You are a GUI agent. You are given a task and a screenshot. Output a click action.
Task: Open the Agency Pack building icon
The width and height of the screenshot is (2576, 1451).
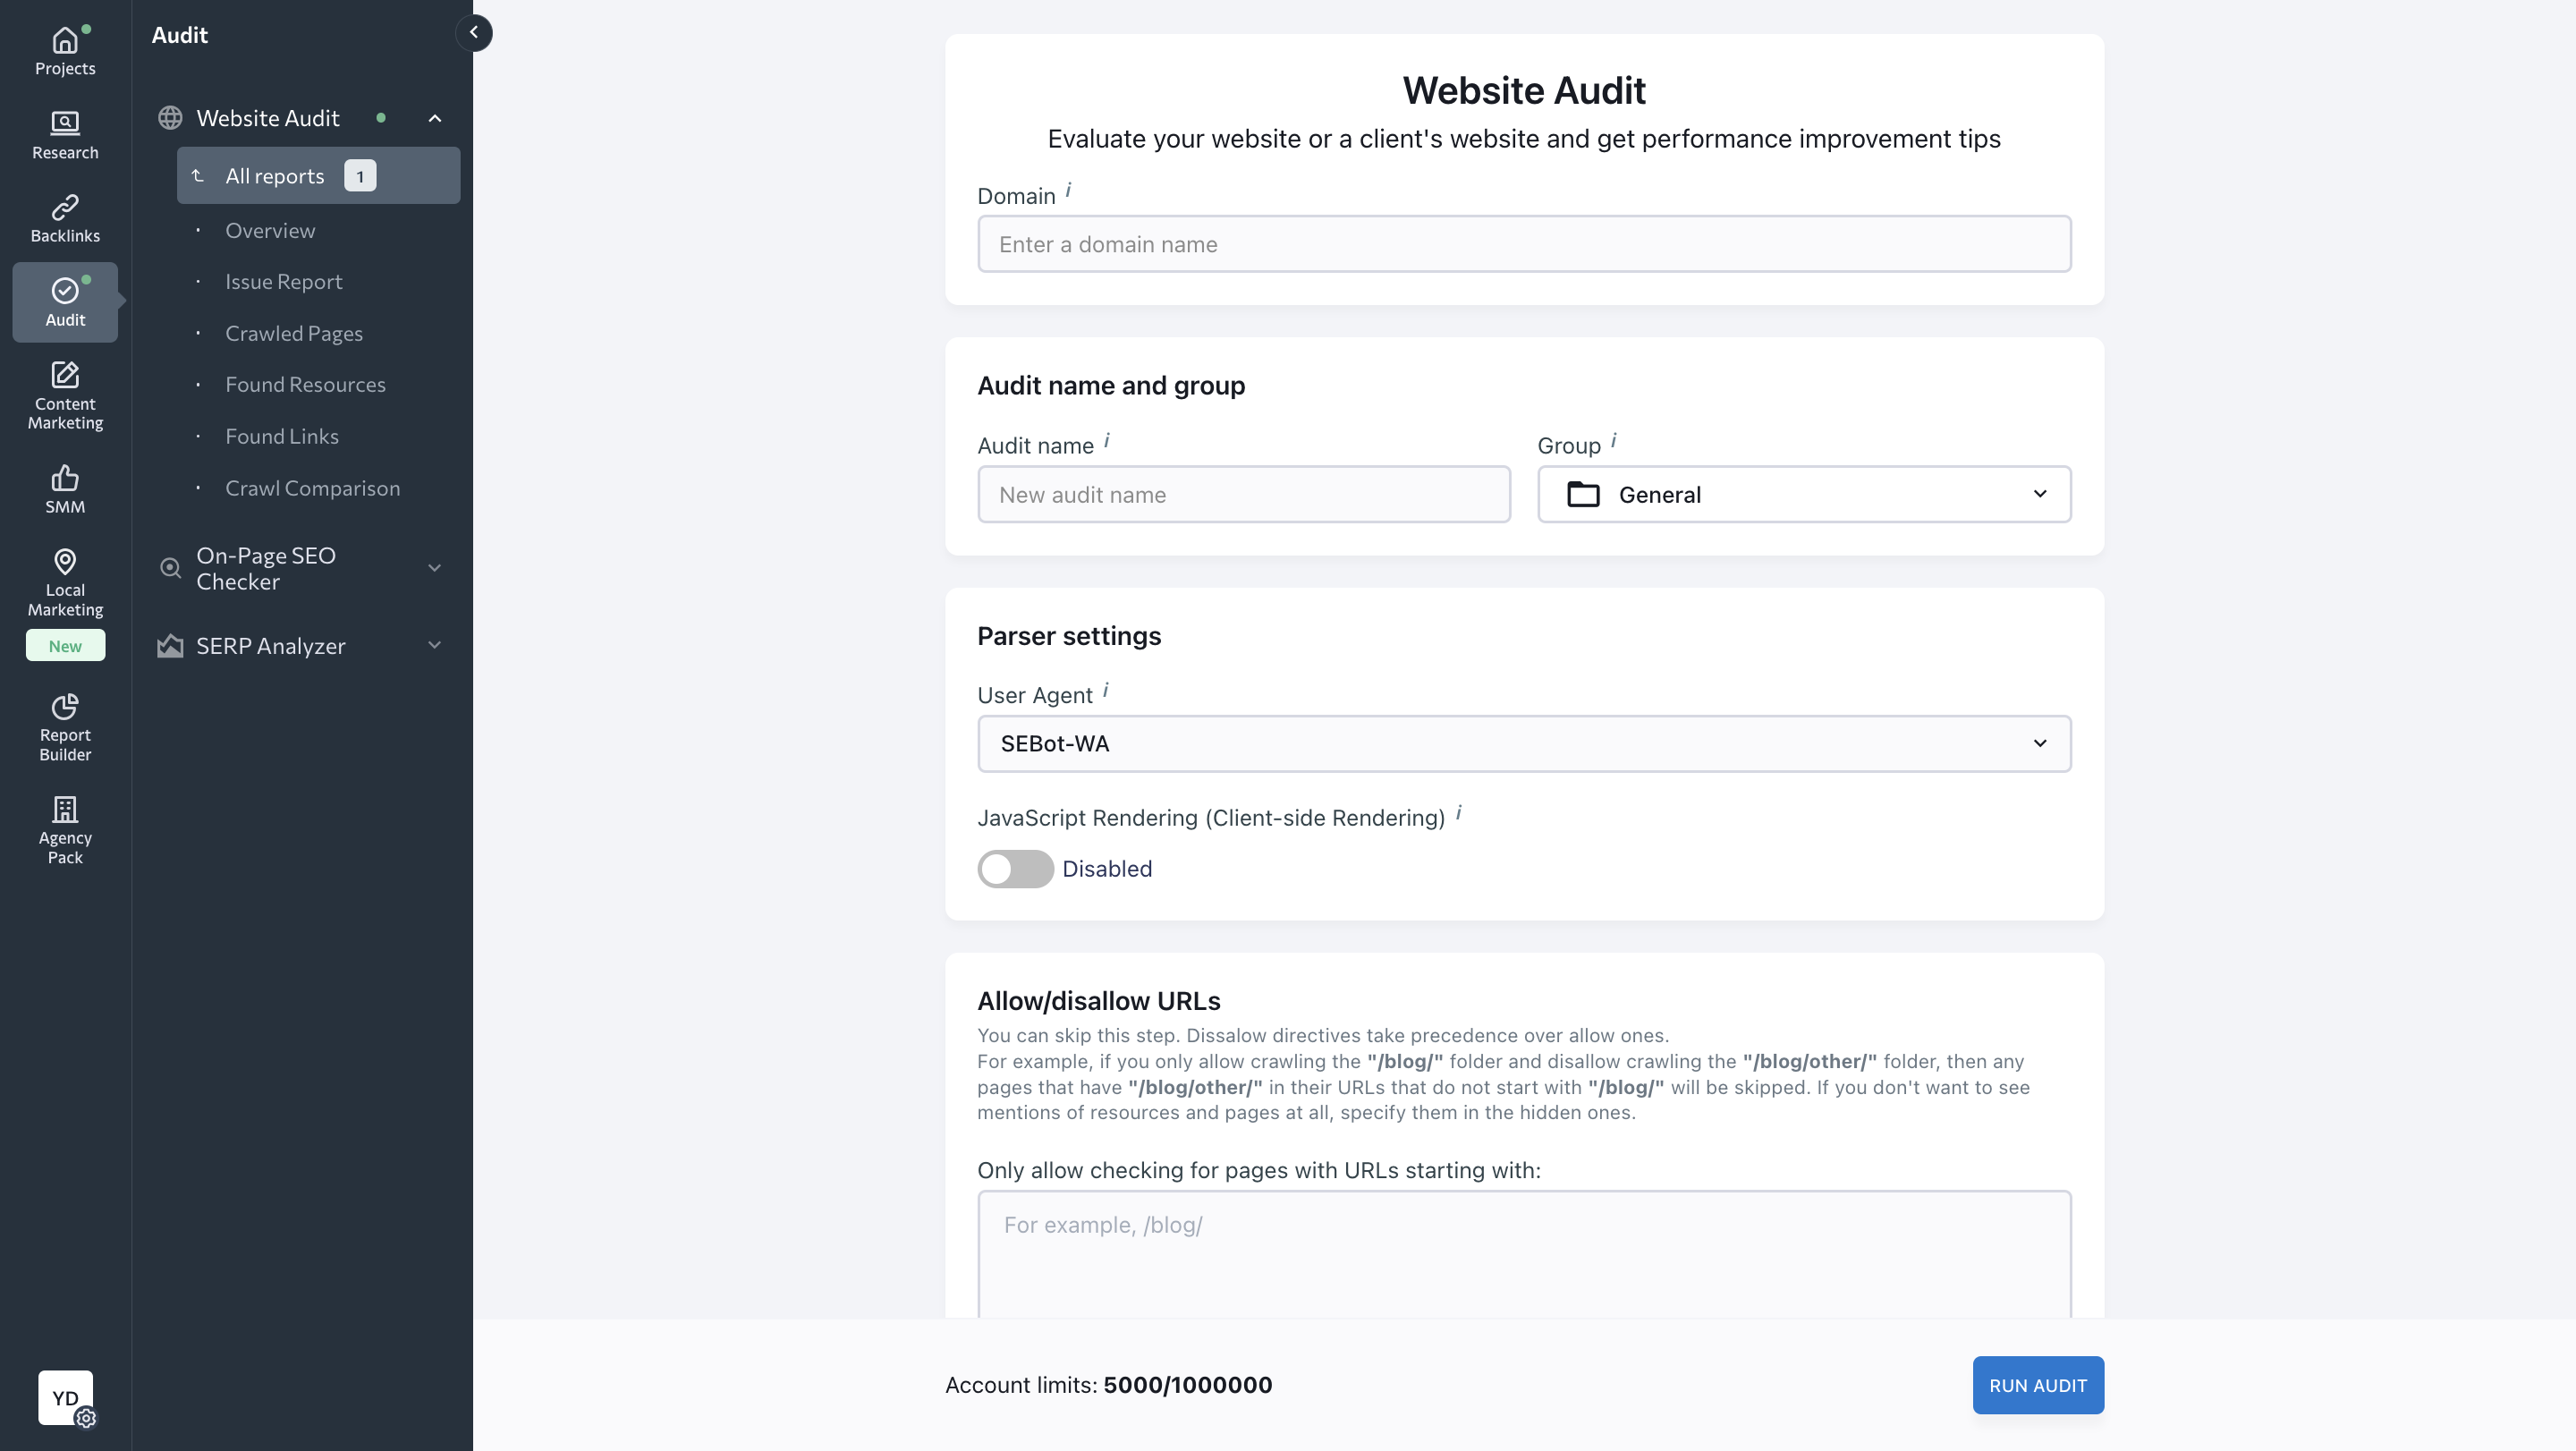tap(65, 809)
